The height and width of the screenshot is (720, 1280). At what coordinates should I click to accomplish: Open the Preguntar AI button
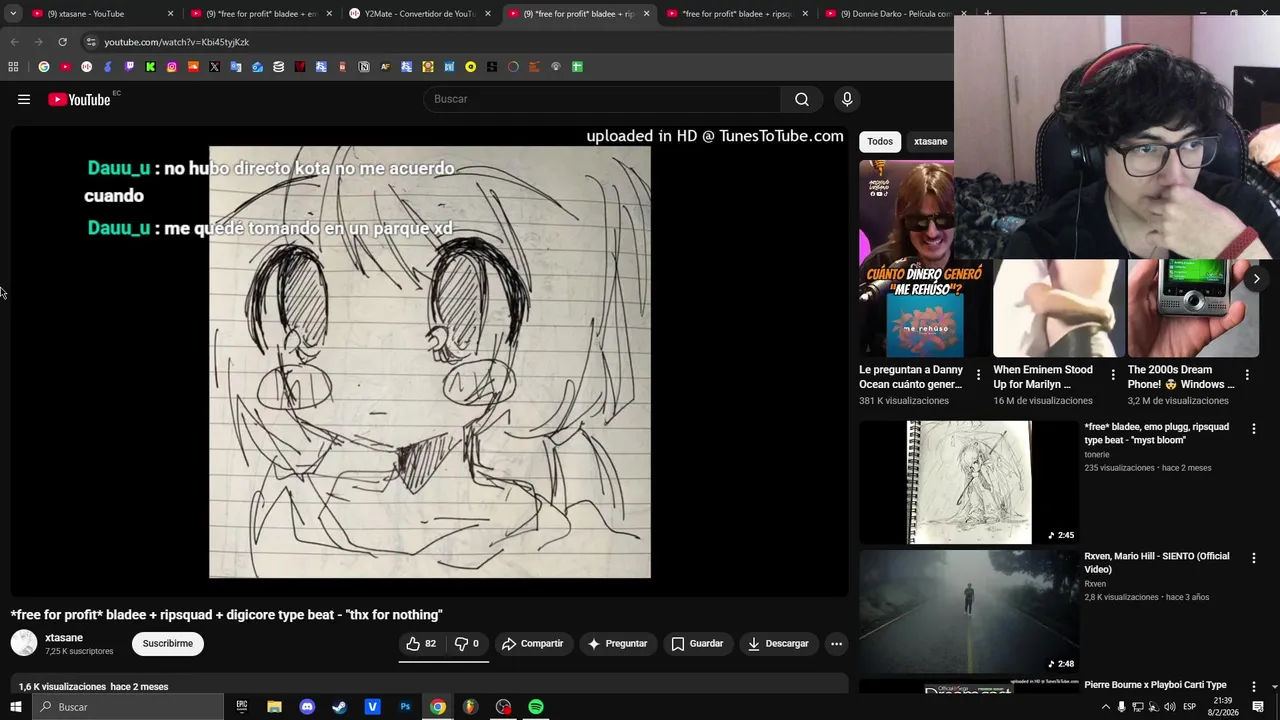click(617, 644)
